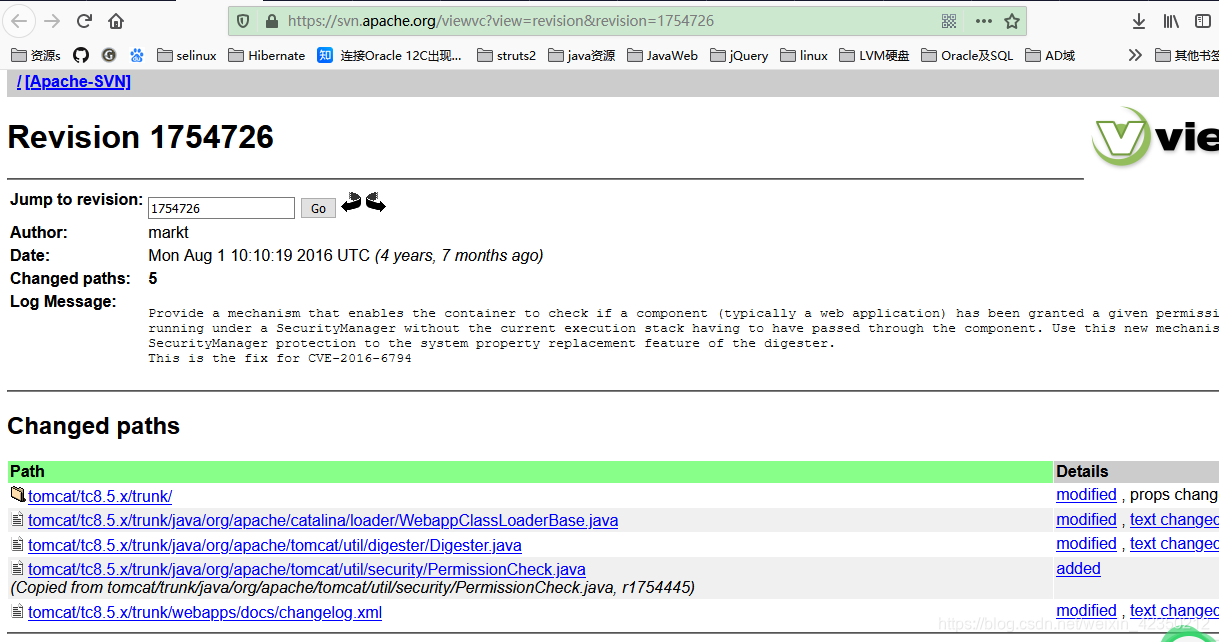Screen dimensions: 1219x642
Task: Open PermissionCheck.java path link
Action: click(307, 569)
